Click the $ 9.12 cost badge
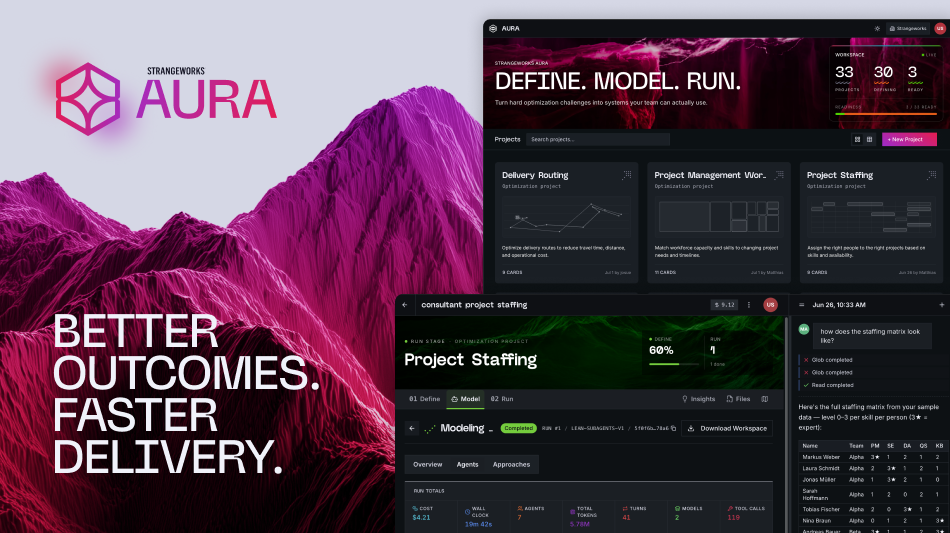The image size is (950, 533). 724,305
